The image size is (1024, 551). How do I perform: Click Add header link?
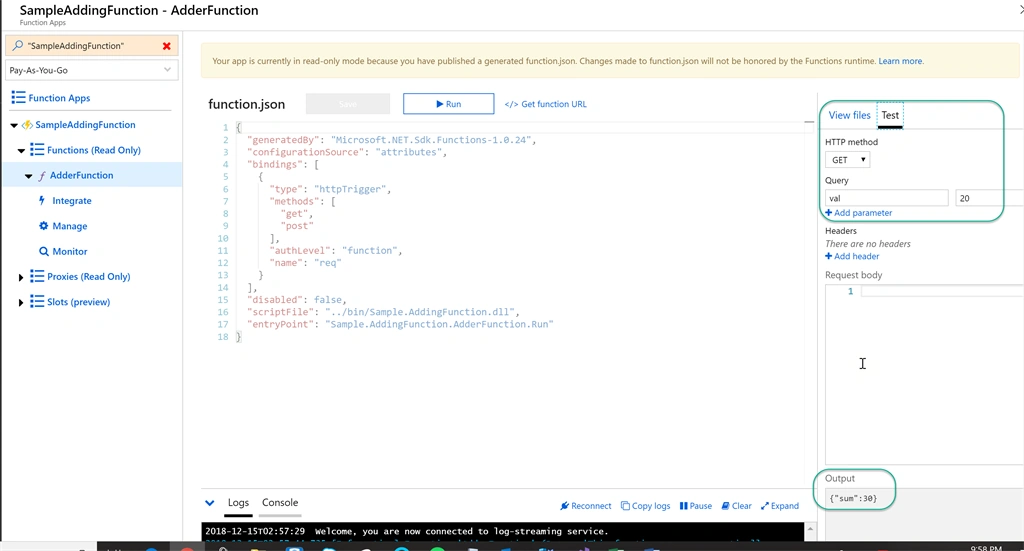click(x=852, y=257)
